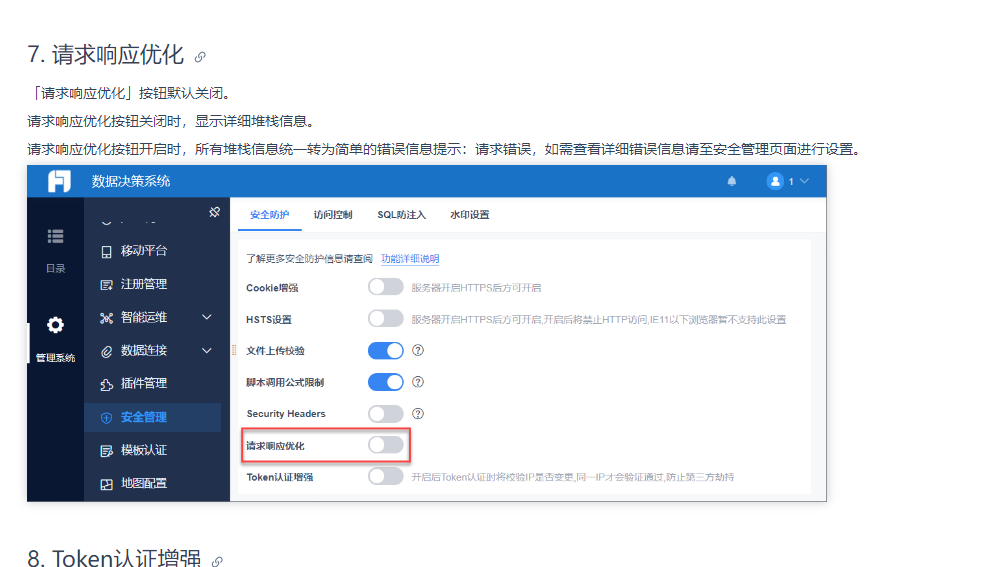Click the 功能详细说明 link

point(410,259)
